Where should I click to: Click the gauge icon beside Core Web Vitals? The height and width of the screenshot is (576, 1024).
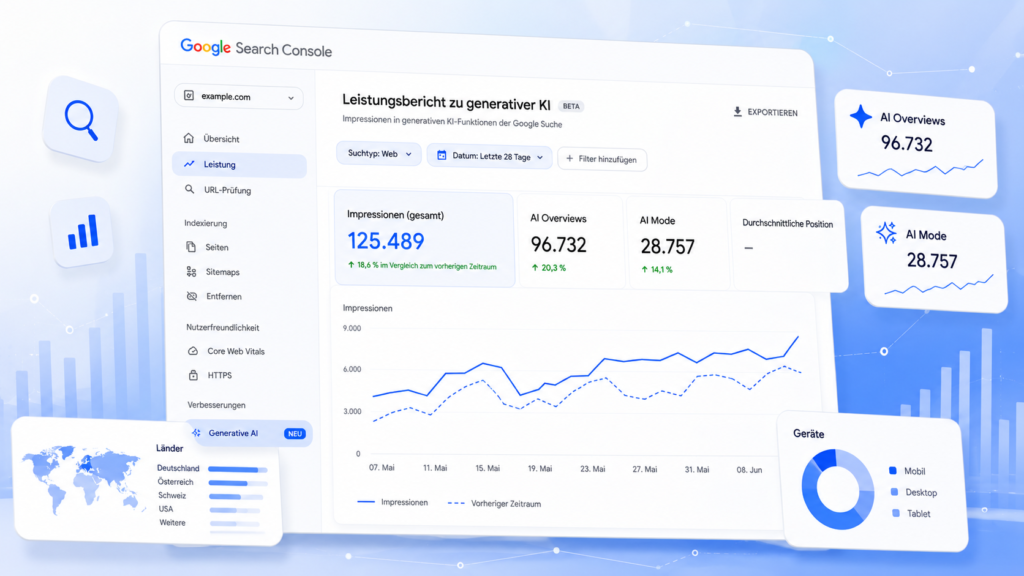[x=193, y=351]
